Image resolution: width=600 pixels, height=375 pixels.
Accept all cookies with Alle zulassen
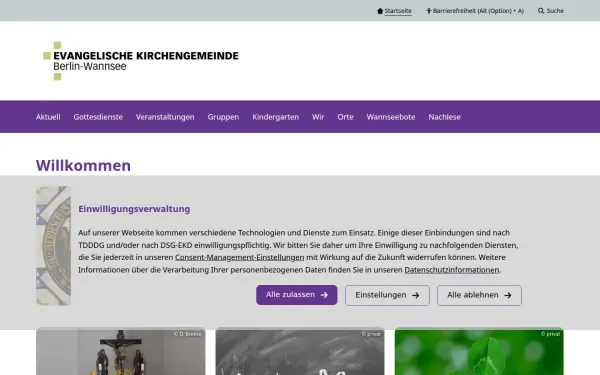(297, 295)
